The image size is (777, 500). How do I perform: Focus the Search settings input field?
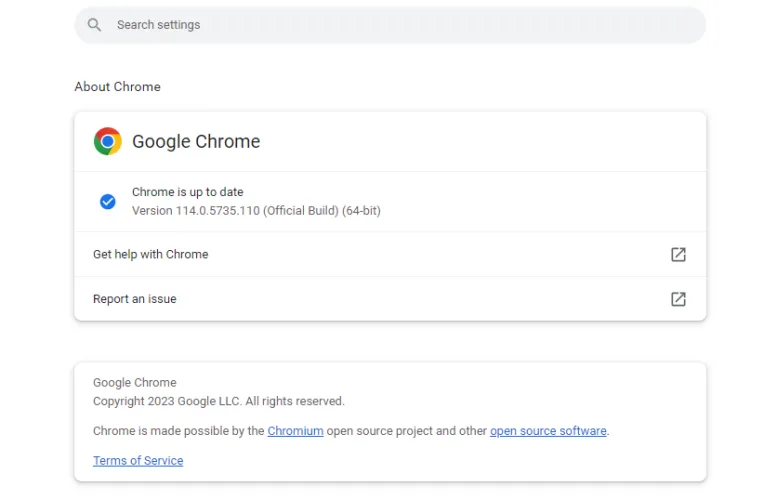(x=400, y=25)
